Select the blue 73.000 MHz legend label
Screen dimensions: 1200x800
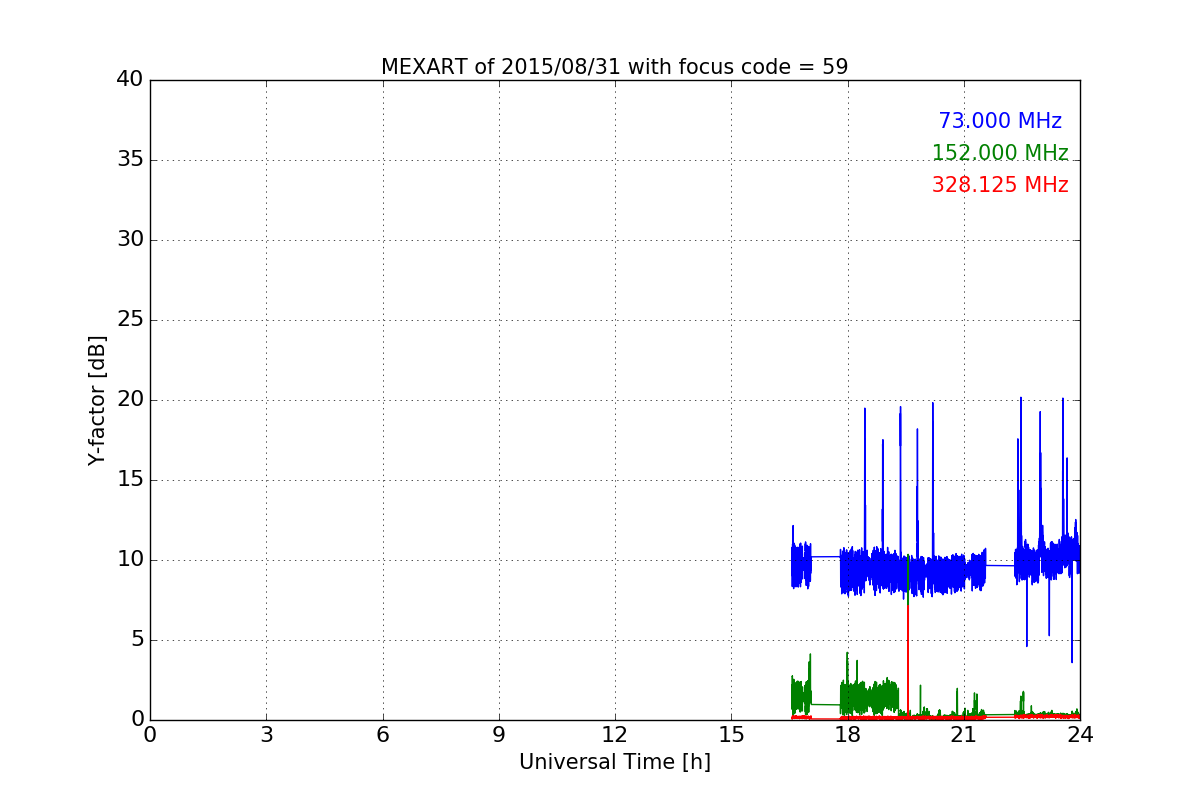[x=1000, y=121]
